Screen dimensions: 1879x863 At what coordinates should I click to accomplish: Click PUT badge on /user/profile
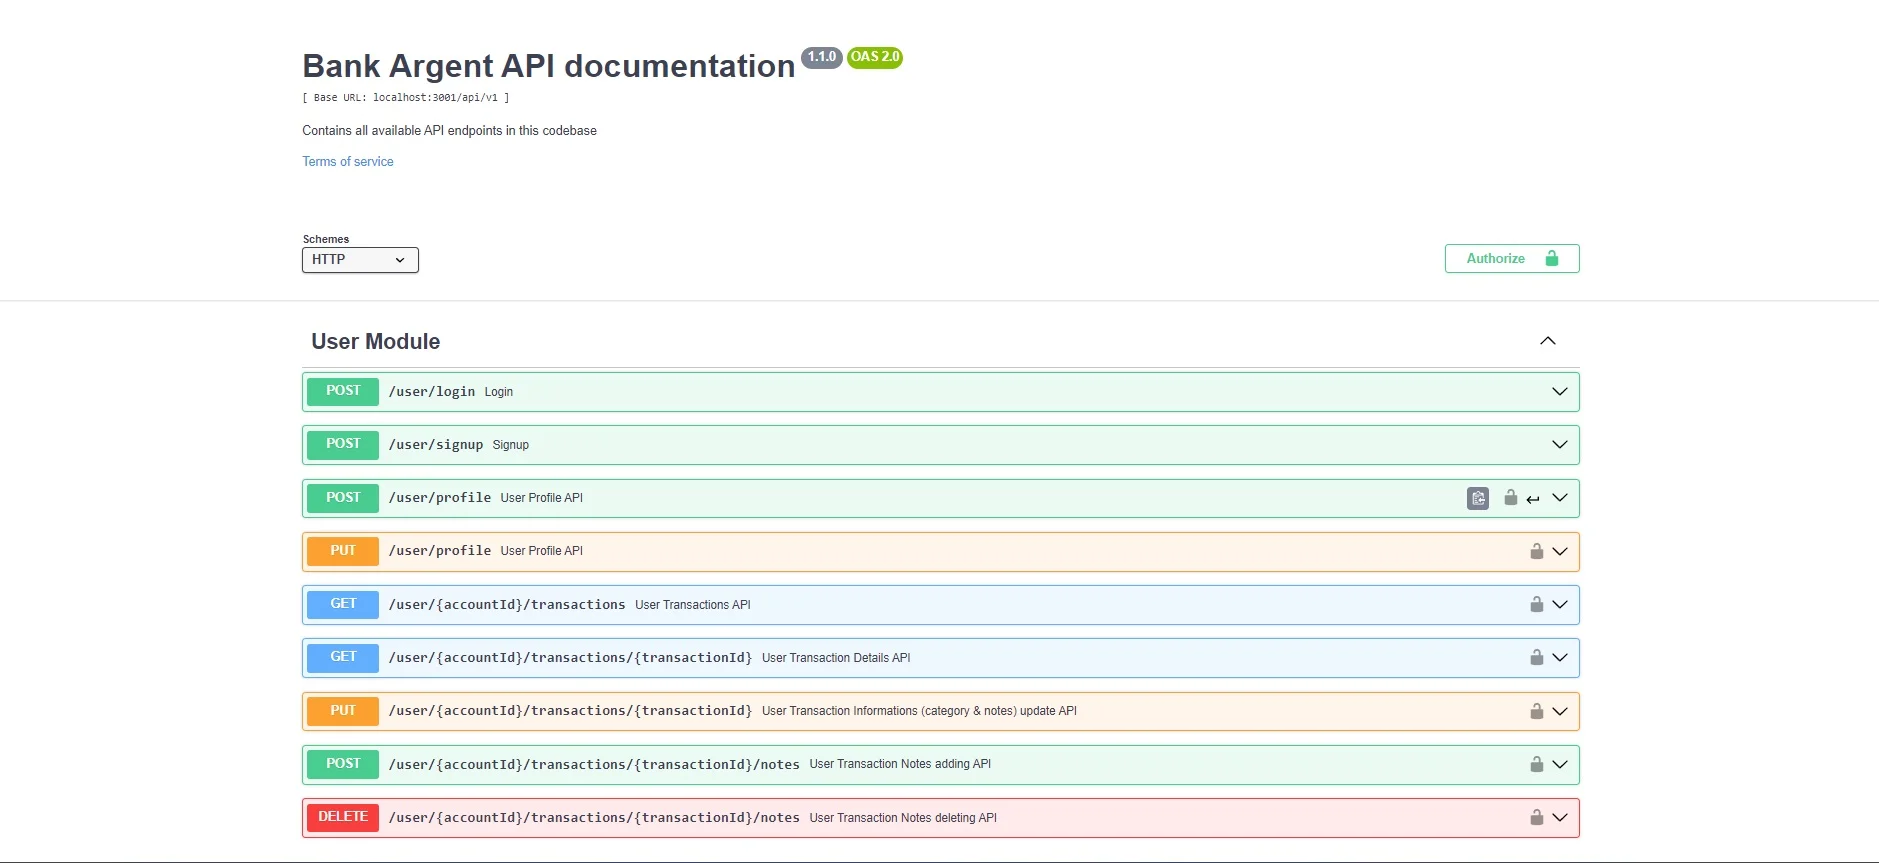[x=343, y=551]
